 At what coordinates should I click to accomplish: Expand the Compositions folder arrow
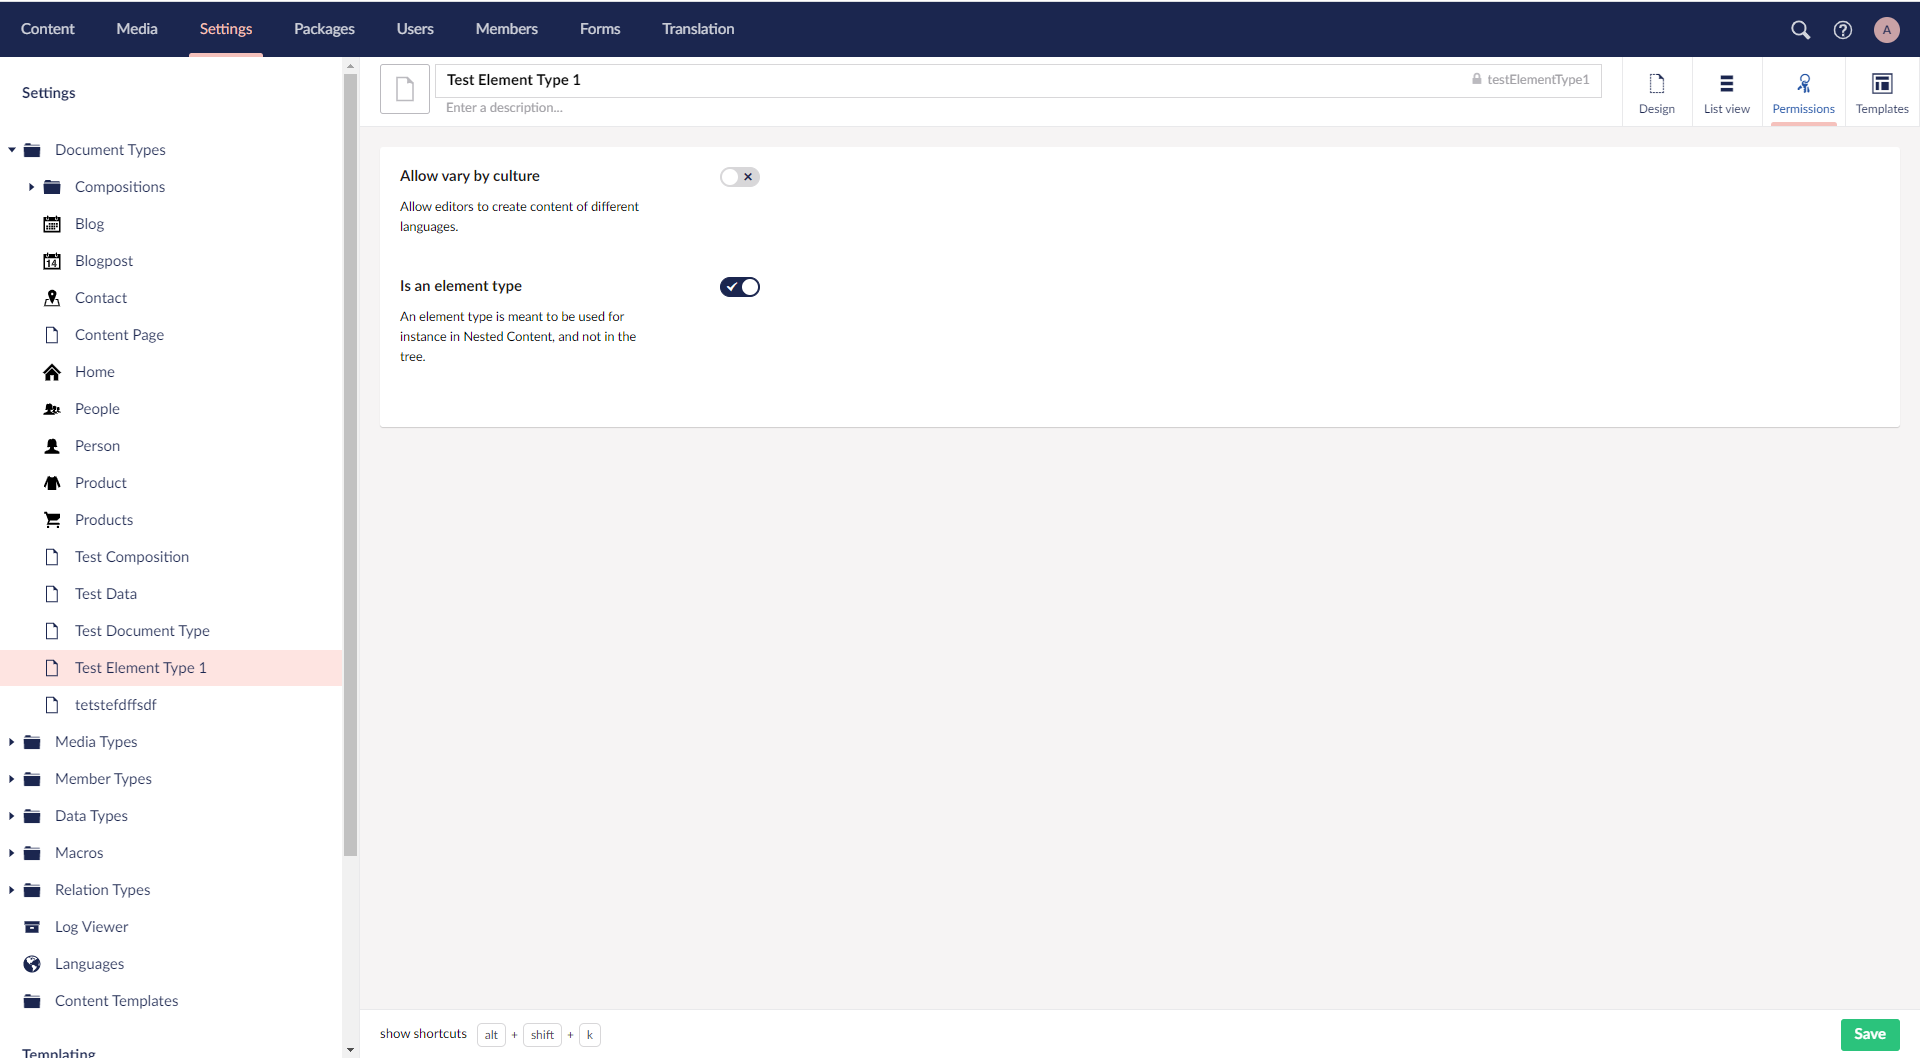[x=31, y=187]
